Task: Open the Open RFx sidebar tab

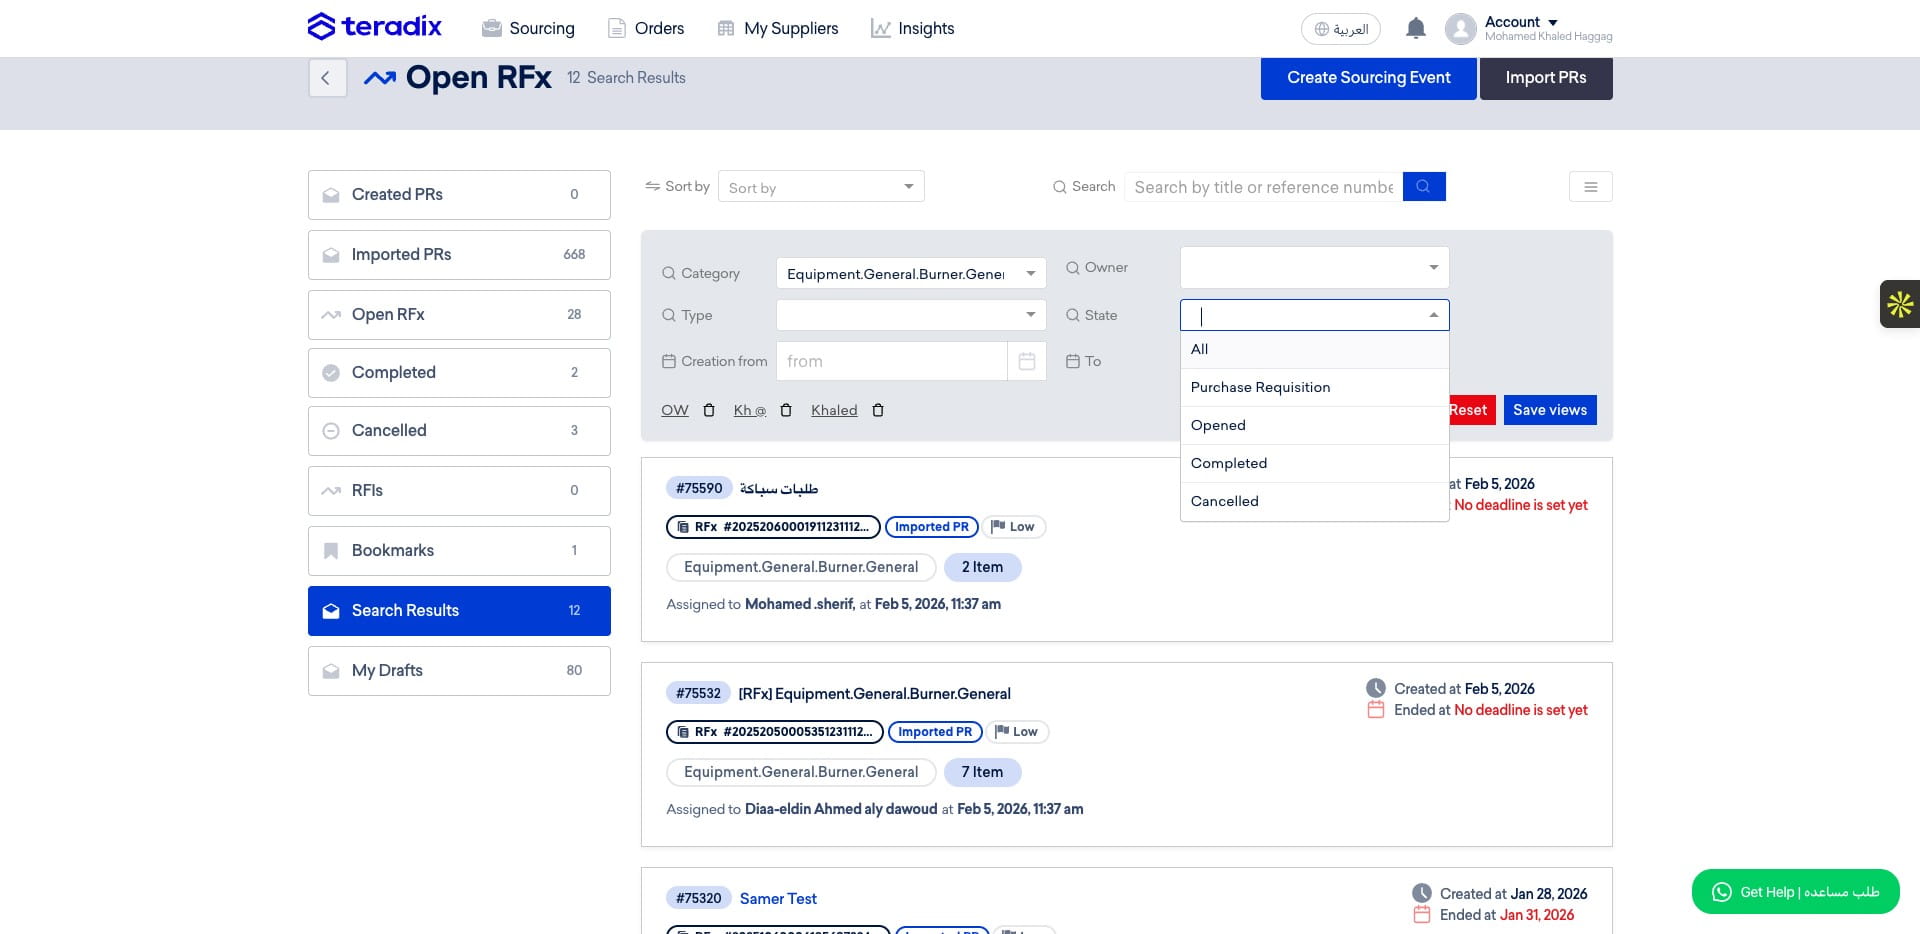Action: (459, 315)
